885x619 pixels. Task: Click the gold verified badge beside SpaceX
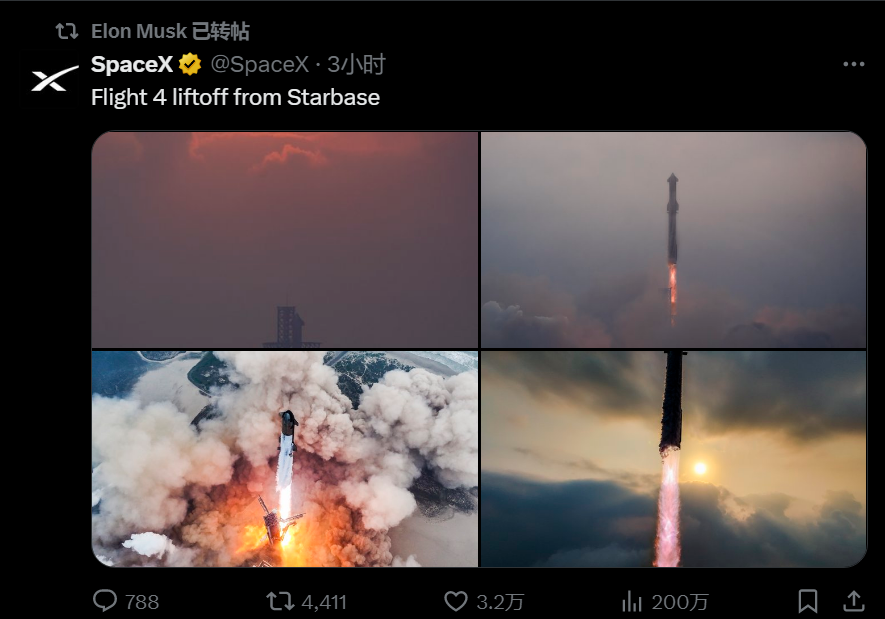click(x=190, y=65)
